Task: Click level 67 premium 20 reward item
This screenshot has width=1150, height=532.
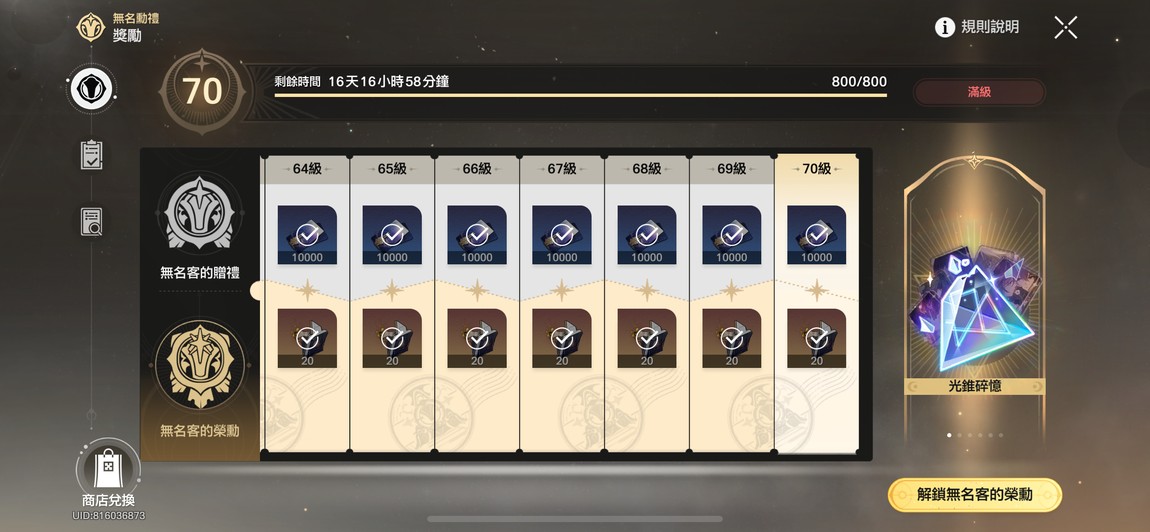Action: coord(562,338)
